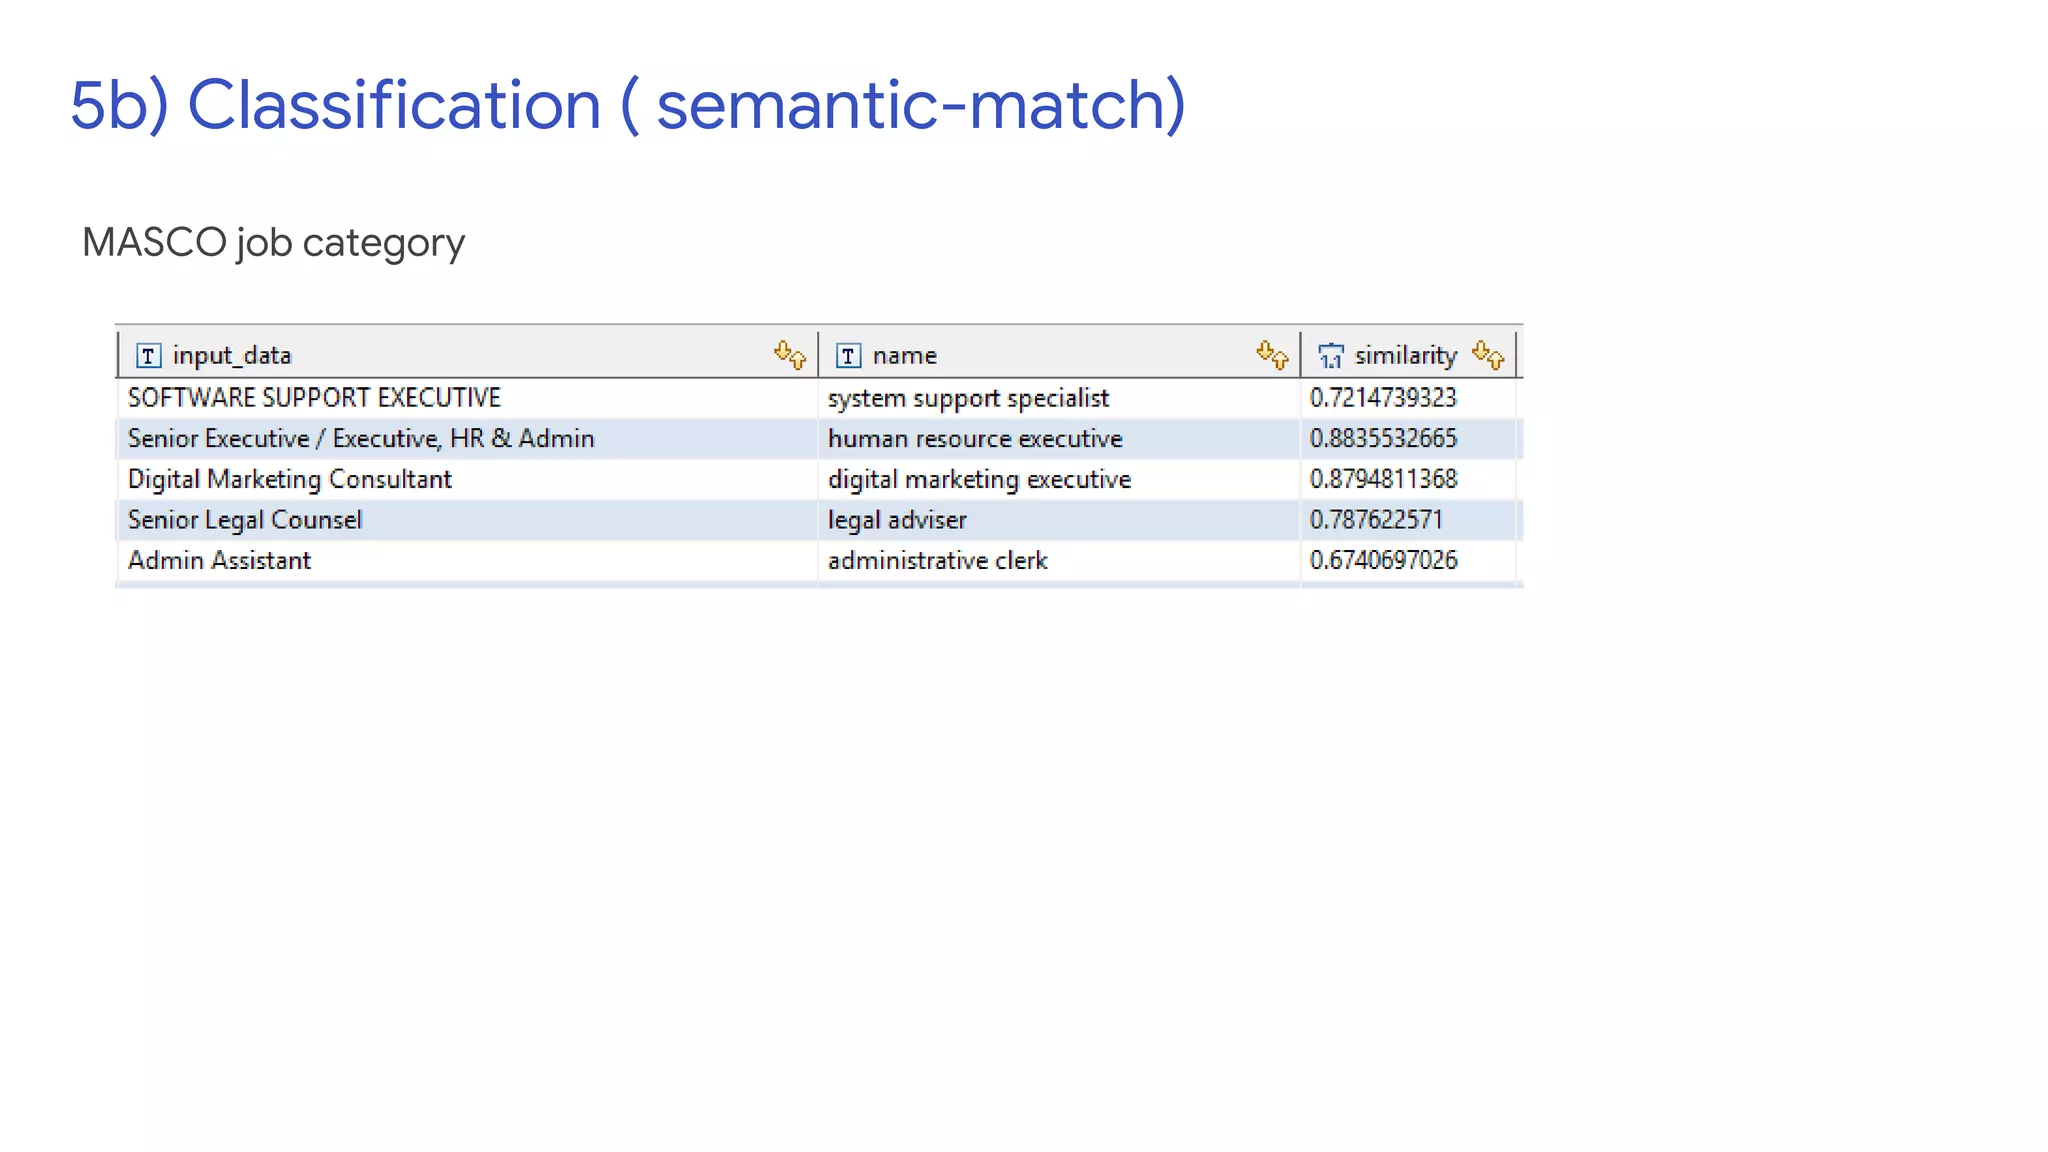Click the administrative clerk cell
Screen dimensions: 2048x1152
pyautogui.click(x=1059, y=560)
